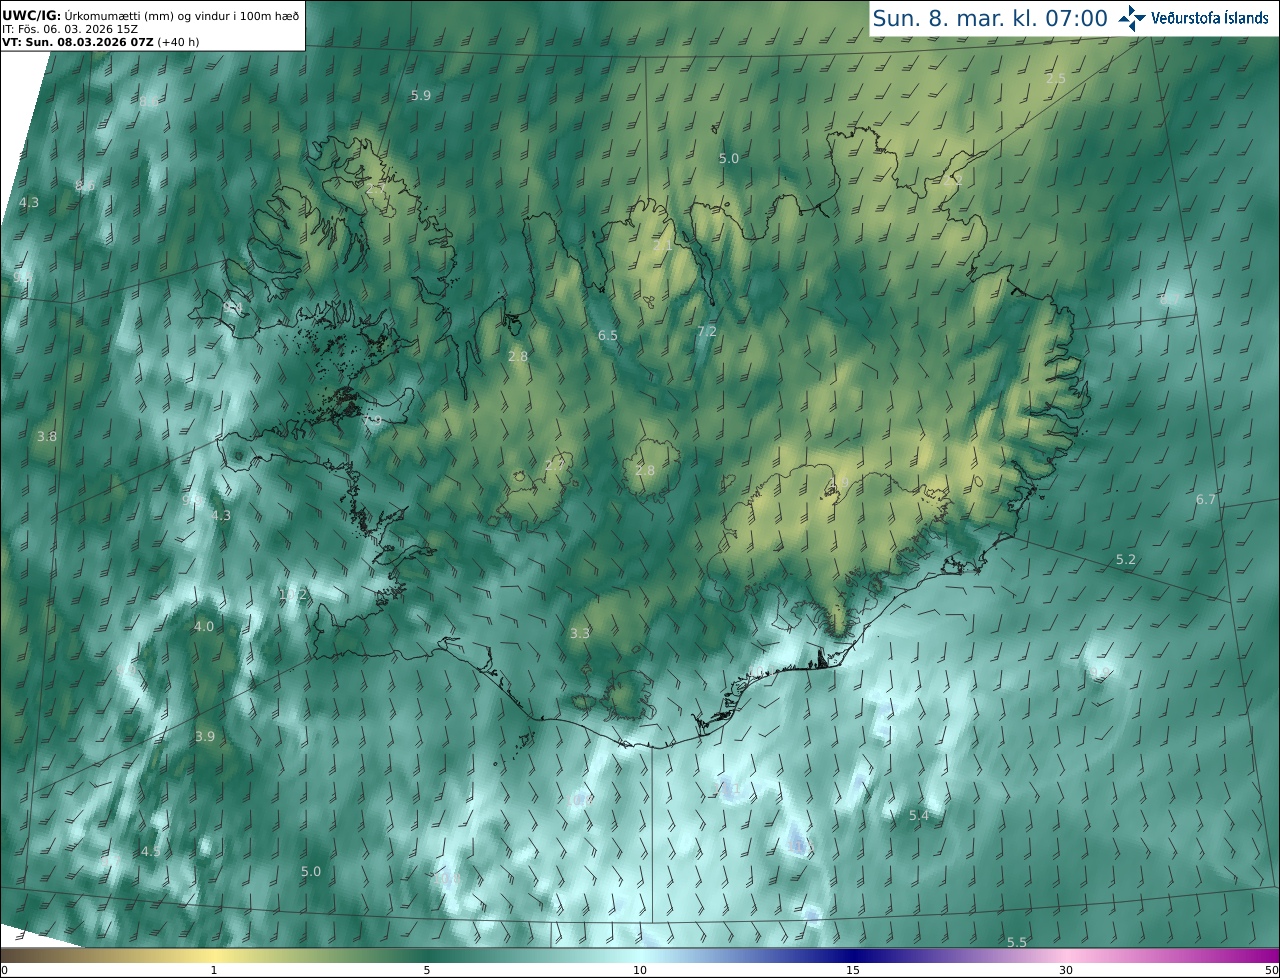Click the 3.8 value on the map
The height and width of the screenshot is (978, 1280).
pyautogui.click(x=47, y=436)
